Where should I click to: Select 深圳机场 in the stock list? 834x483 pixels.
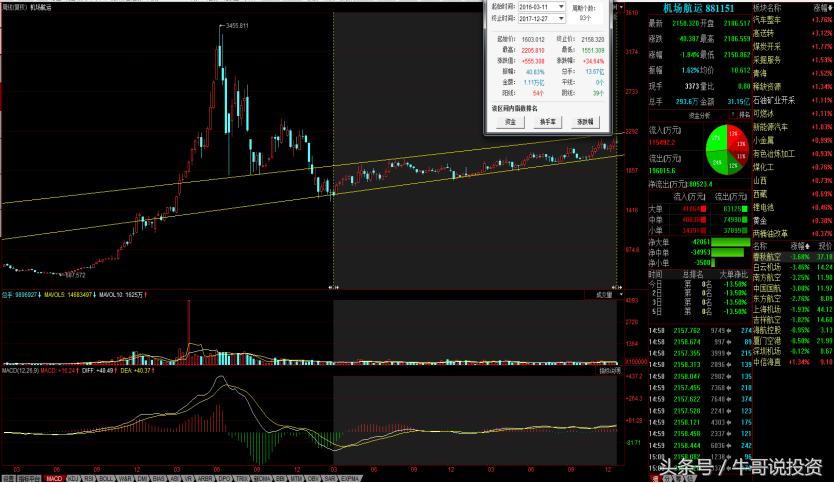tap(793, 351)
